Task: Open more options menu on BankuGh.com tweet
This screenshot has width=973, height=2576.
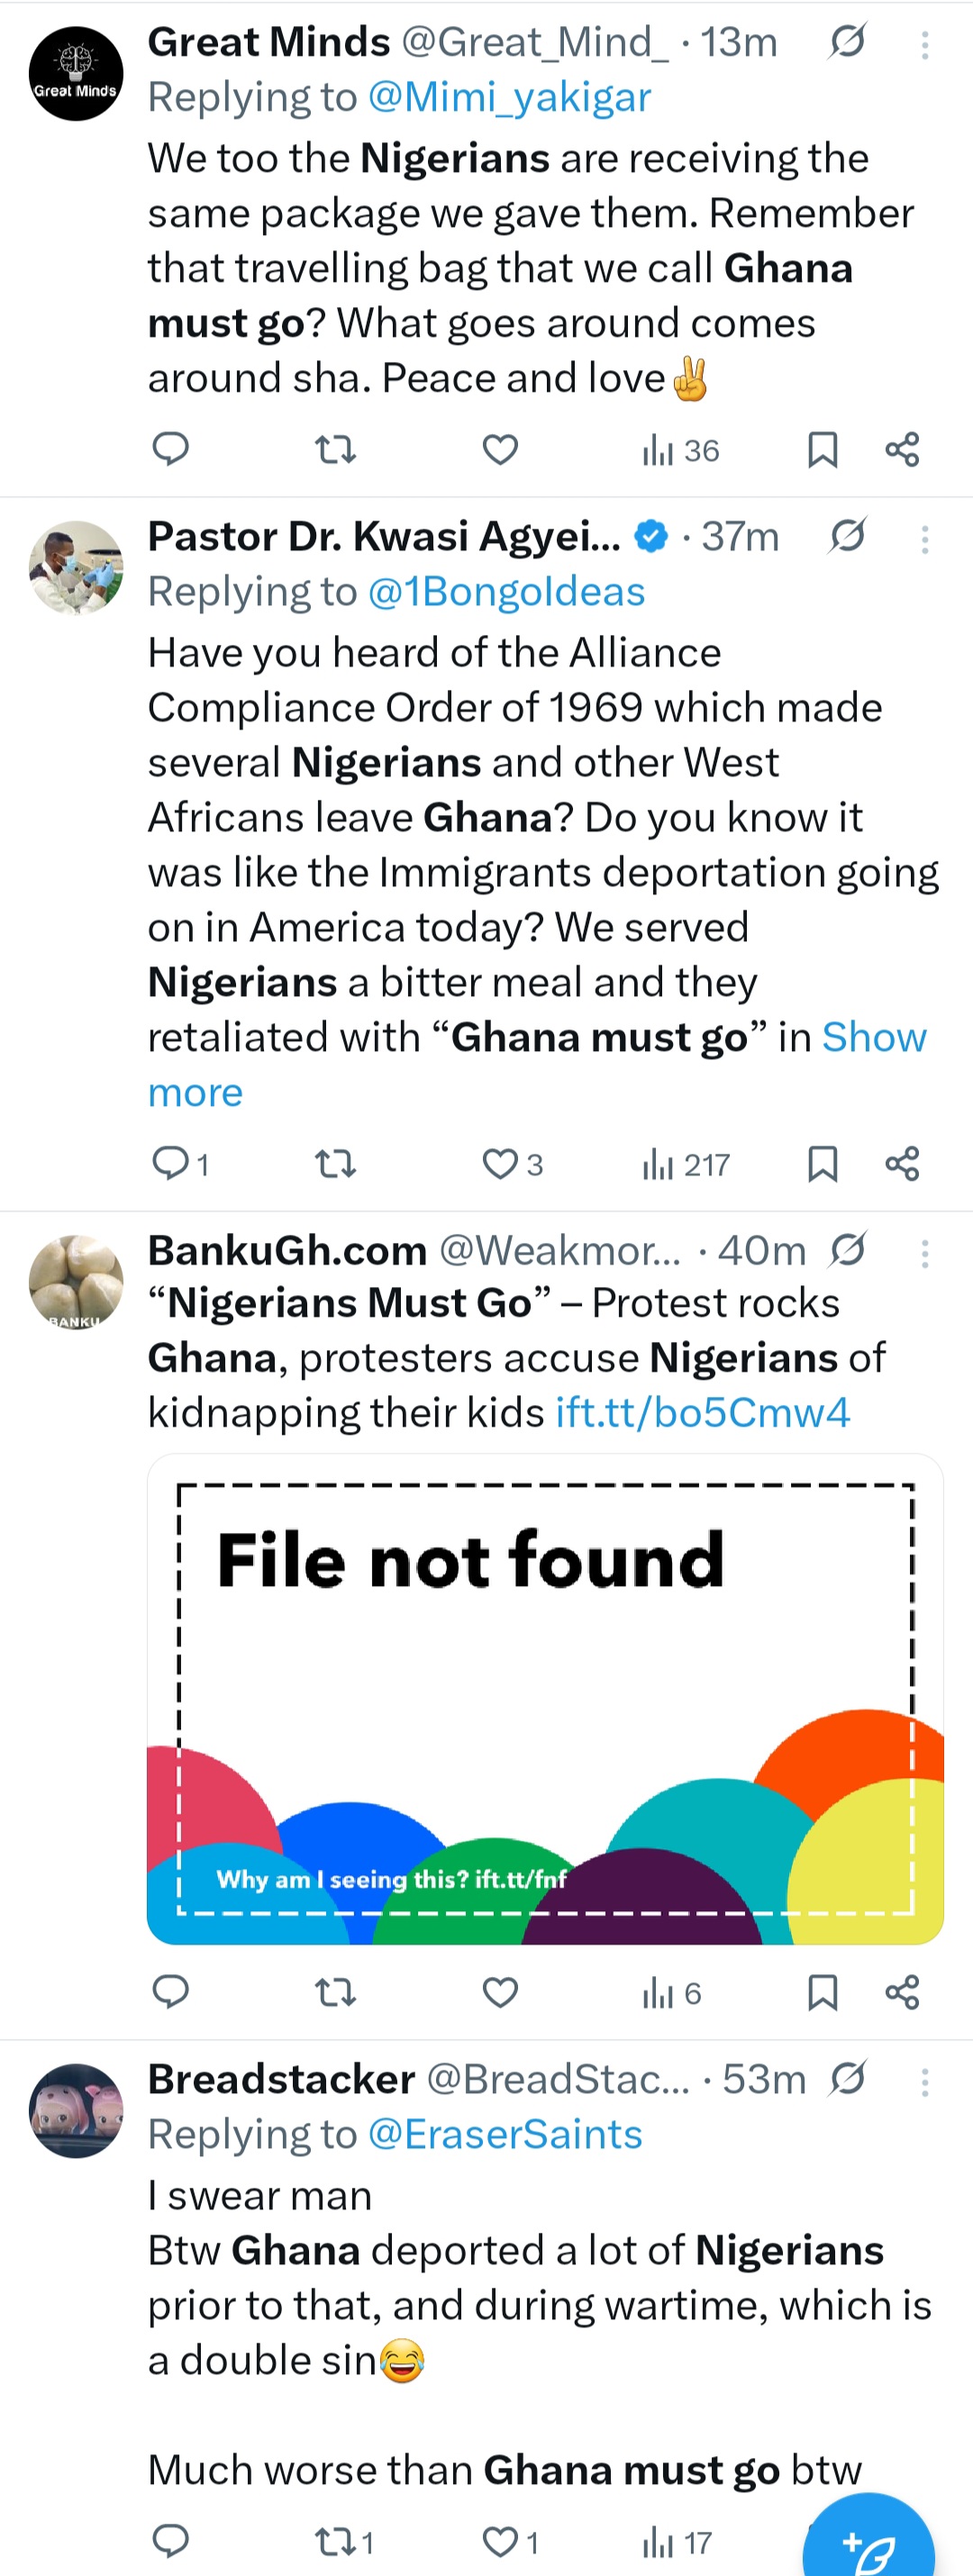Action: [925, 1254]
